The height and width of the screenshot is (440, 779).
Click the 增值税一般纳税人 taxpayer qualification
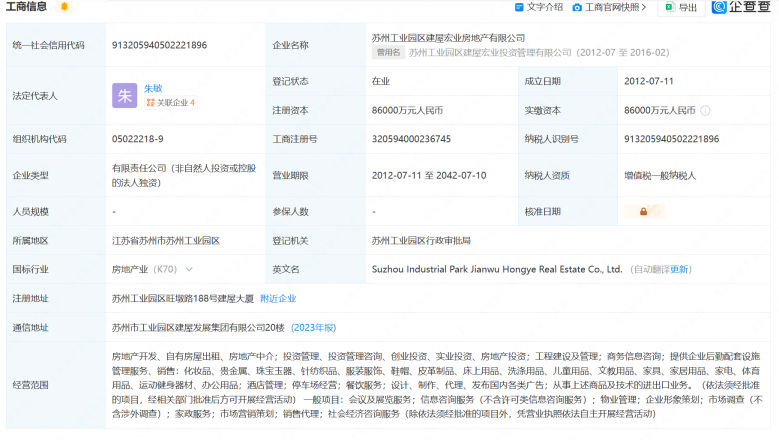pos(660,175)
